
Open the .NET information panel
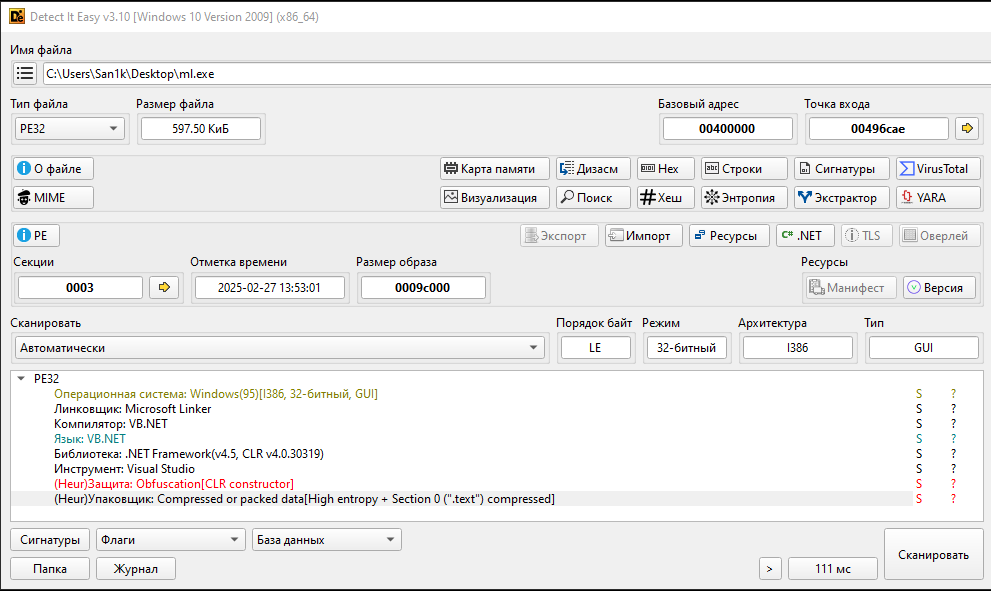coord(805,235)
